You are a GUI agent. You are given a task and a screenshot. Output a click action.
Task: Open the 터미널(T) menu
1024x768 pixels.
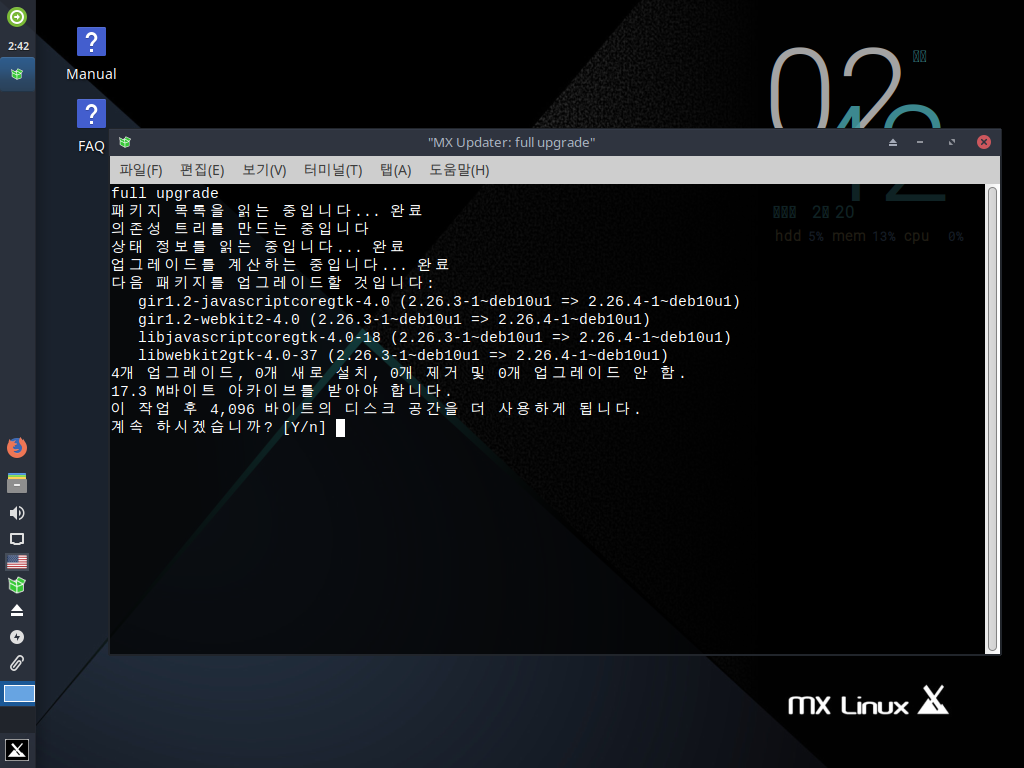pyautogui.click(x=333, y=170)
